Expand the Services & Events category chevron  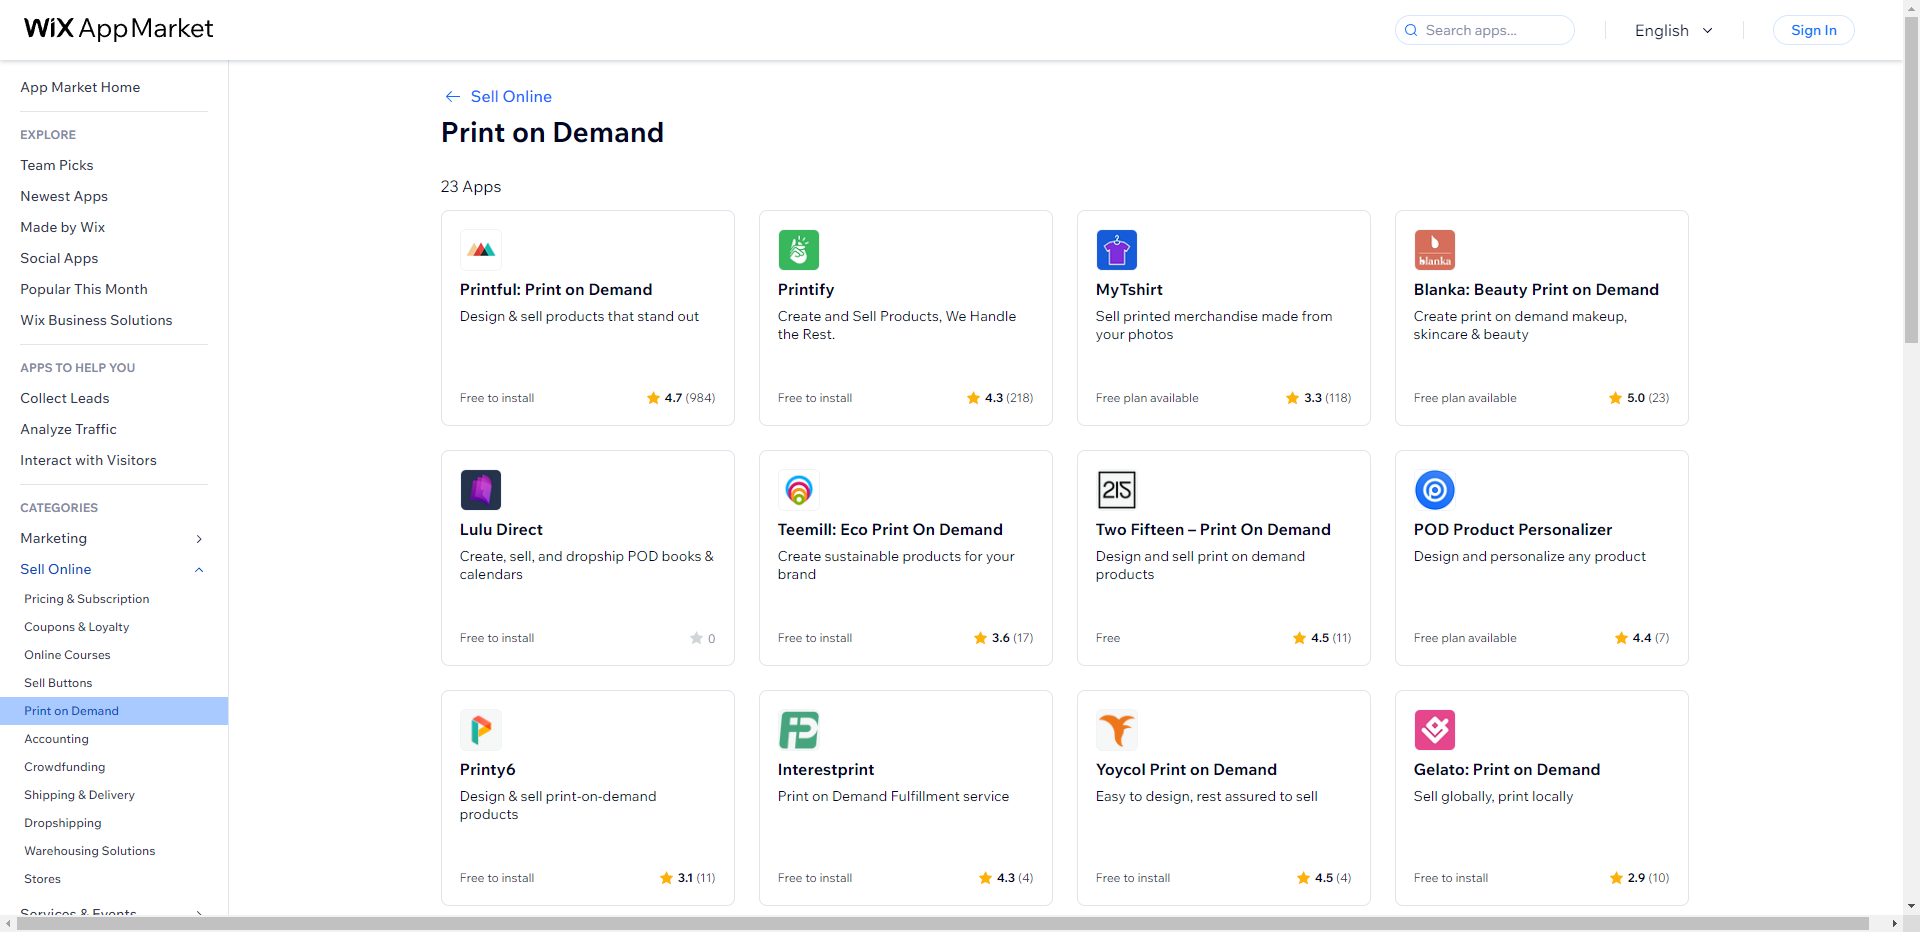tap(199, 912)
